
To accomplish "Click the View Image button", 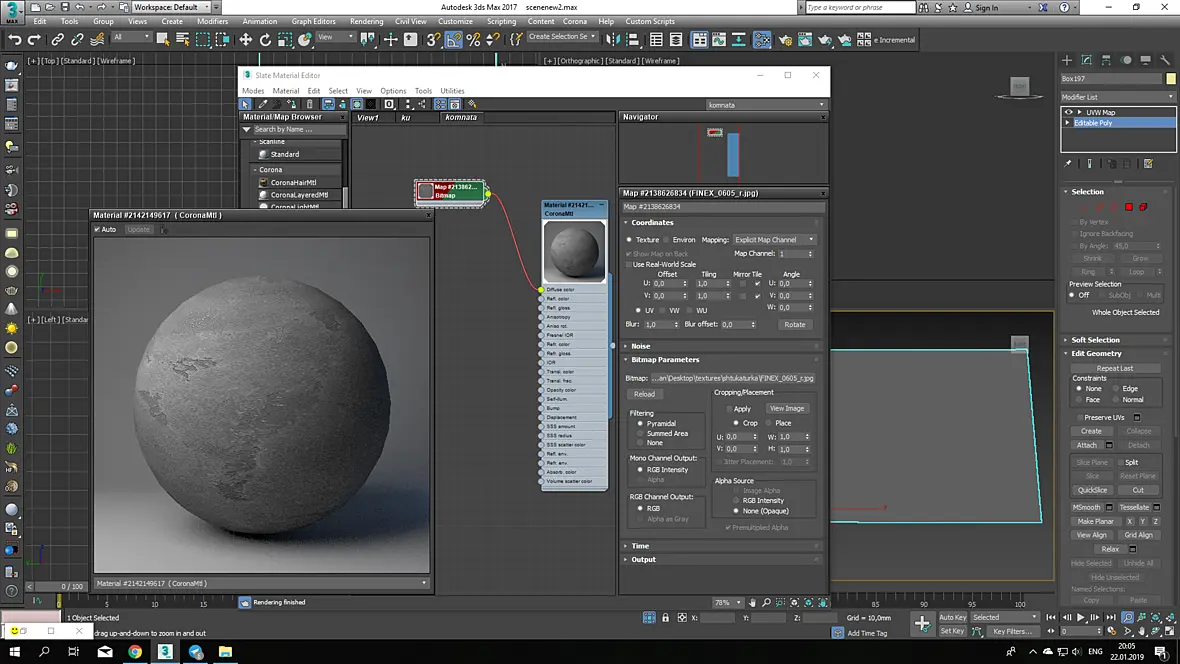I will (x=787, y=408).
